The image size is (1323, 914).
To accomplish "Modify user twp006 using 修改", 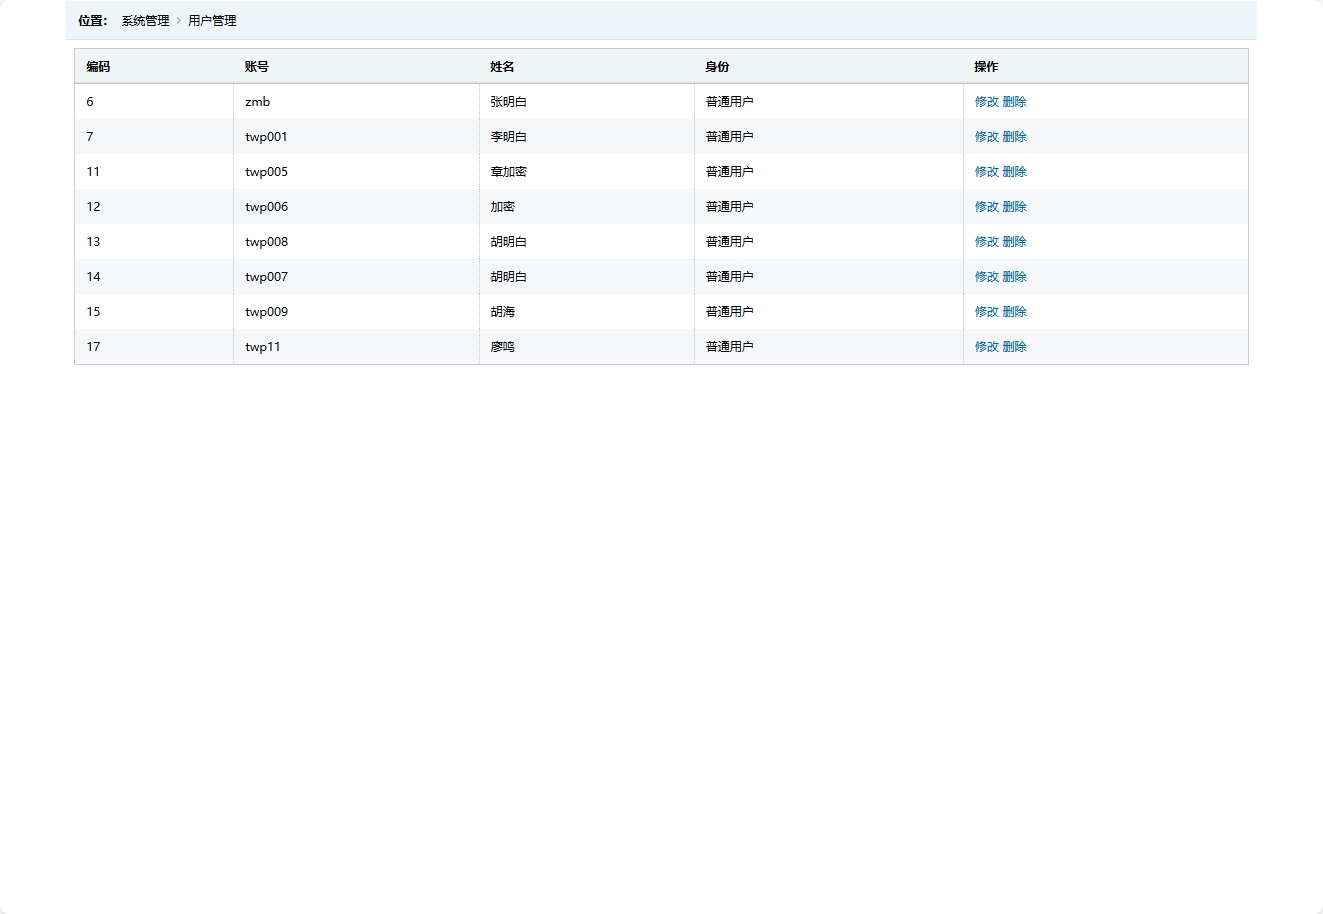I will click(x=986, y=207).
